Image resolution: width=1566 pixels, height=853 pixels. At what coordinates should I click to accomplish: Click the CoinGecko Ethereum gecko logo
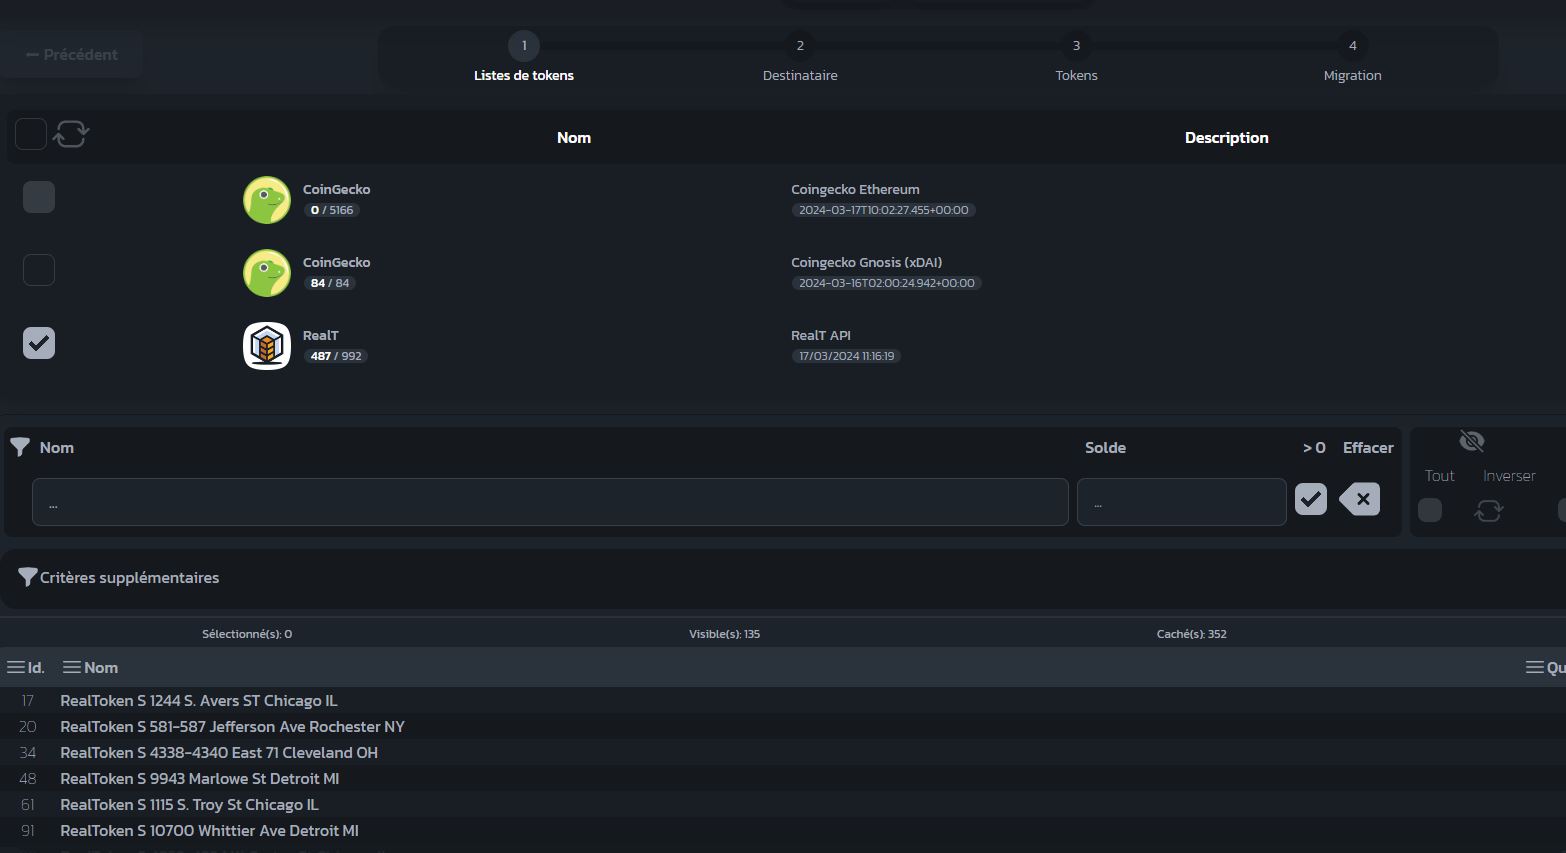coord(267,200)
